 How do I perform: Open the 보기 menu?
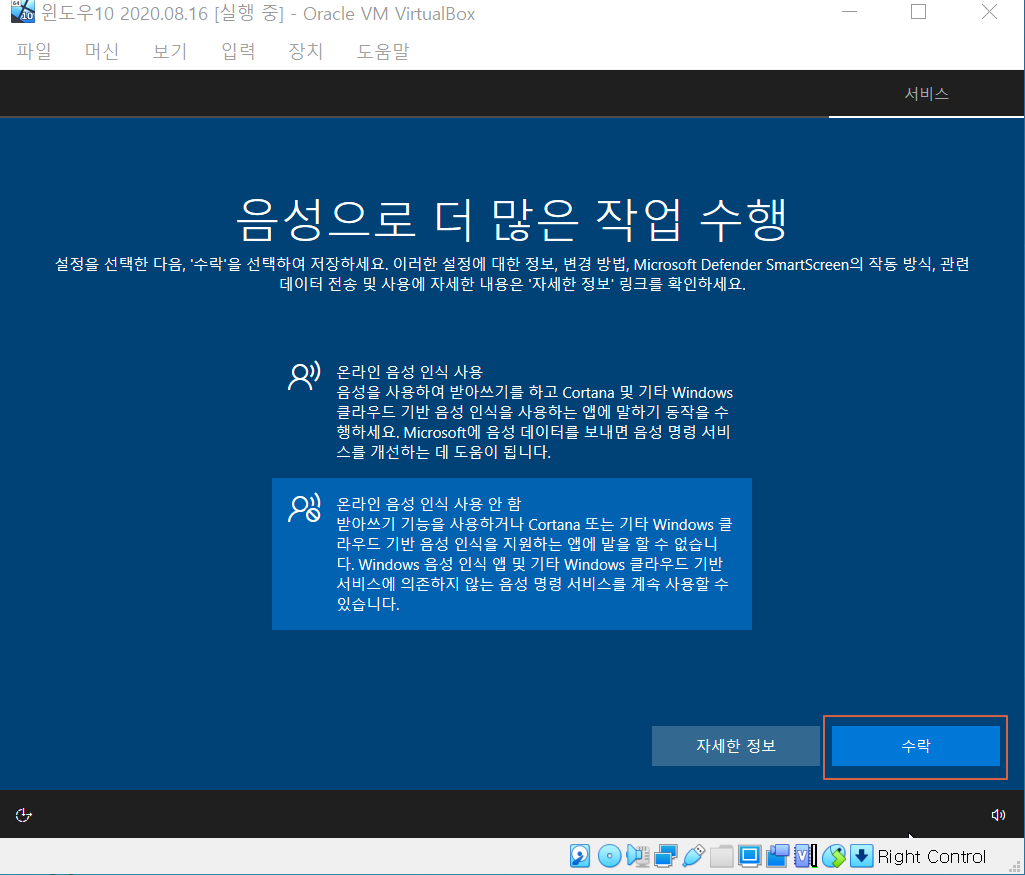click(x=170, y=51)
